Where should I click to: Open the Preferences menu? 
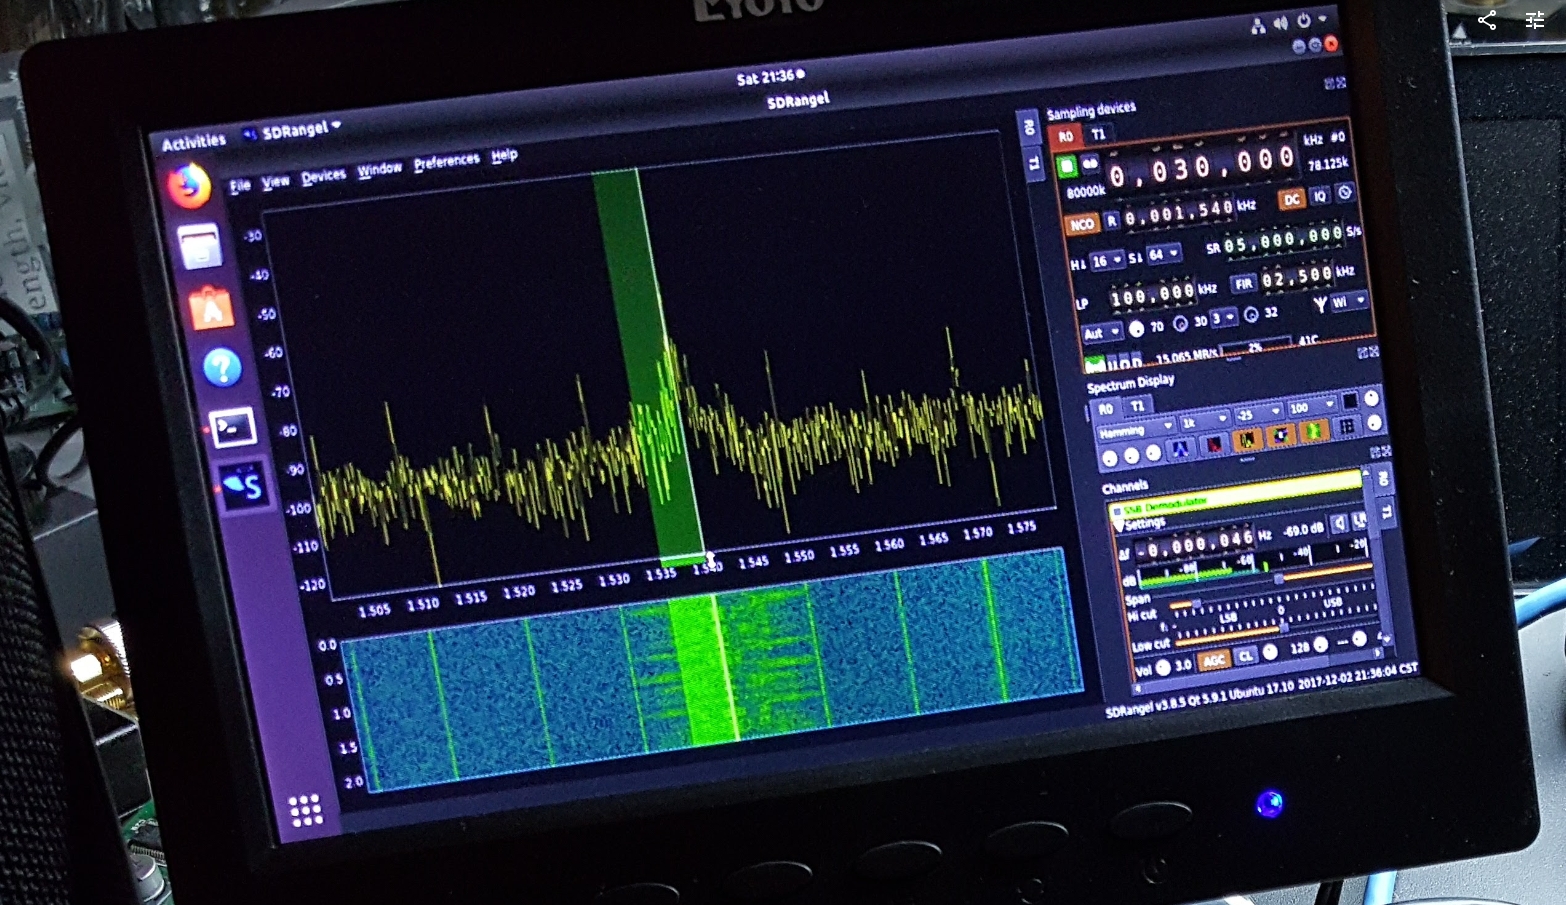pyautogui.click(x=447, y=161)
